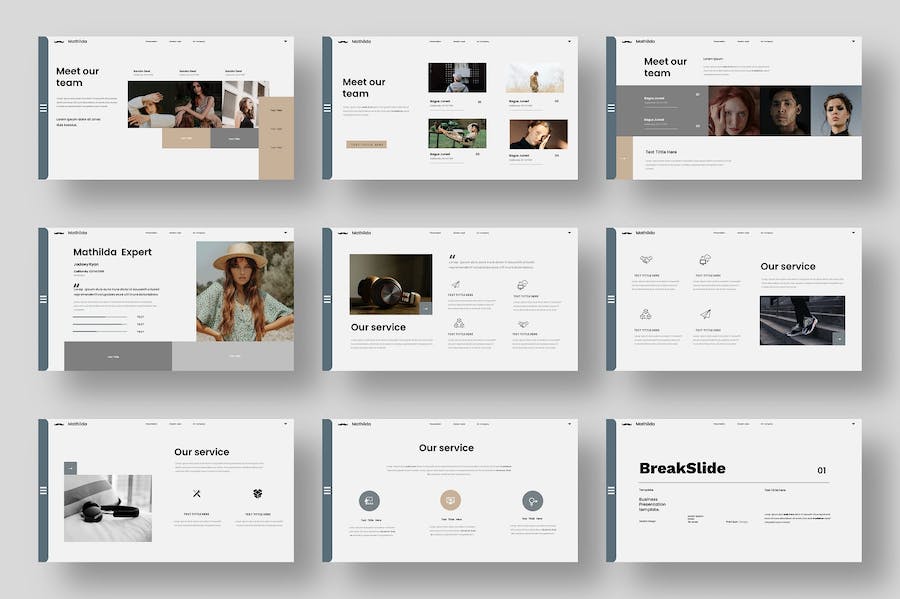This screenshot has height=599, width=900.
Task: Click the crossed tools icon under Our service
Action: (197, 493)
